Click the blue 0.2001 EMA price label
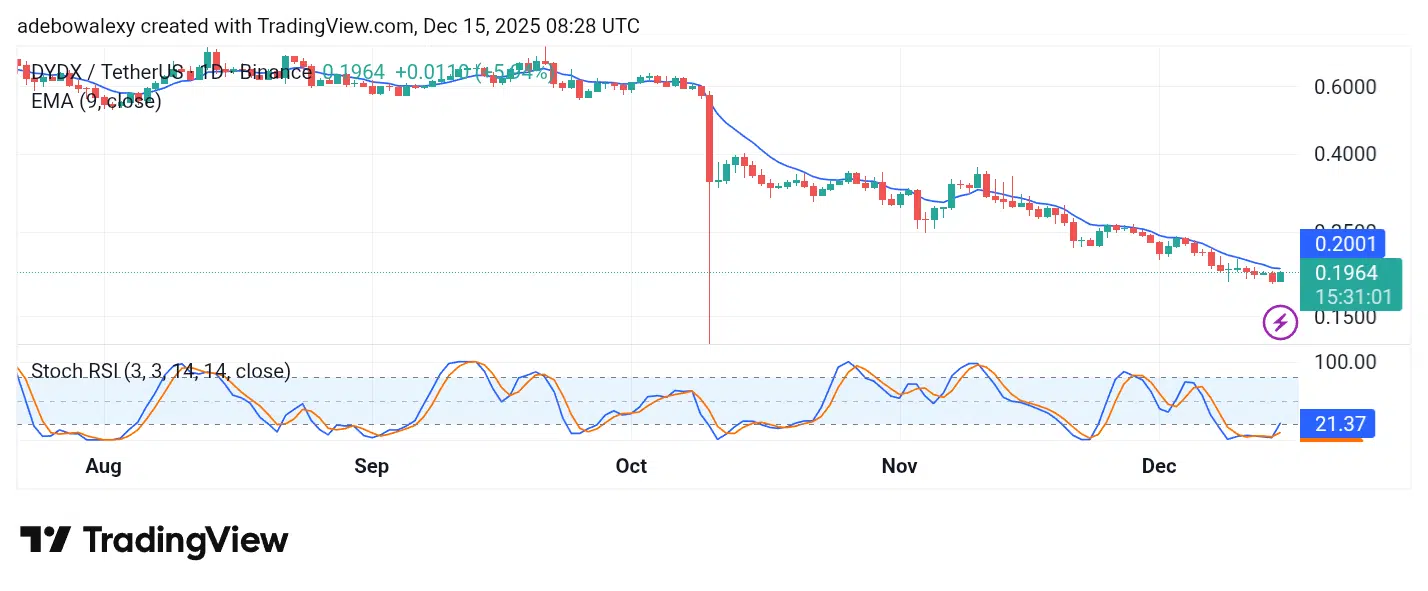This screenshot has width=1428, height=591. [x=1340, y=243]
